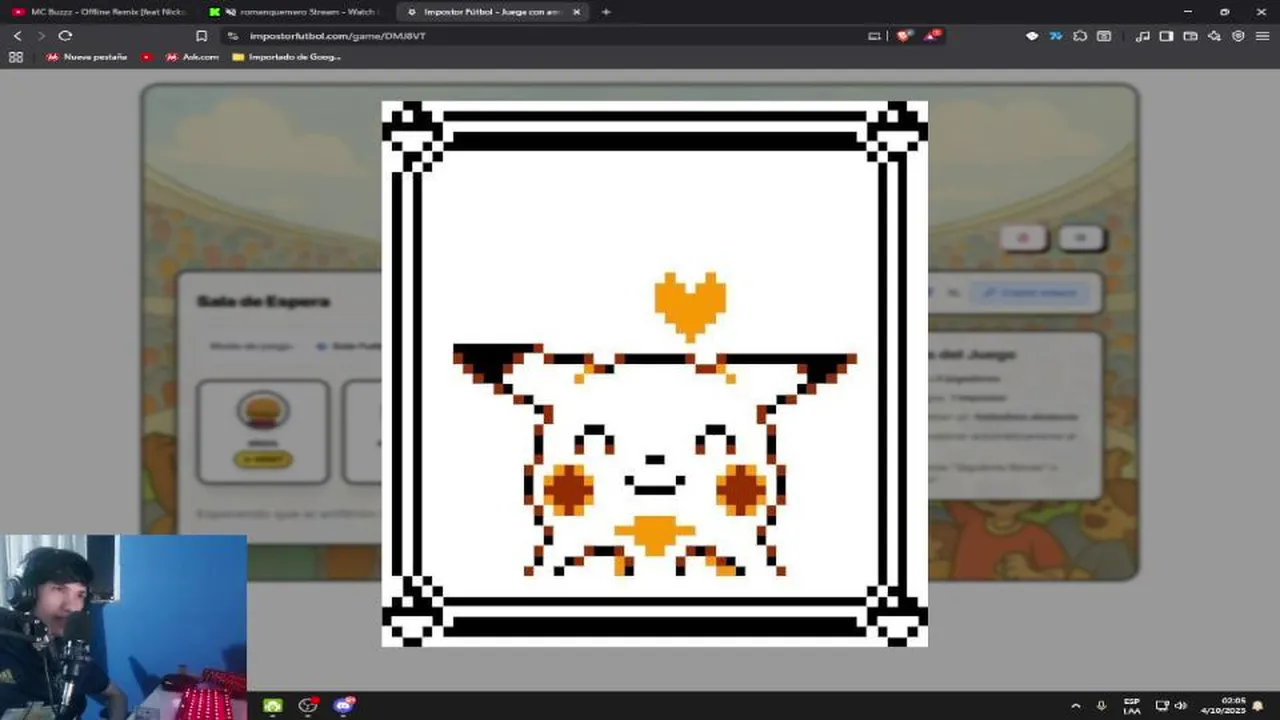Open the ESP LAA language switcher
Image resolution: width=1280 pixels, height=720 pixels.
pyautogui.click(x=1132, y=706)
